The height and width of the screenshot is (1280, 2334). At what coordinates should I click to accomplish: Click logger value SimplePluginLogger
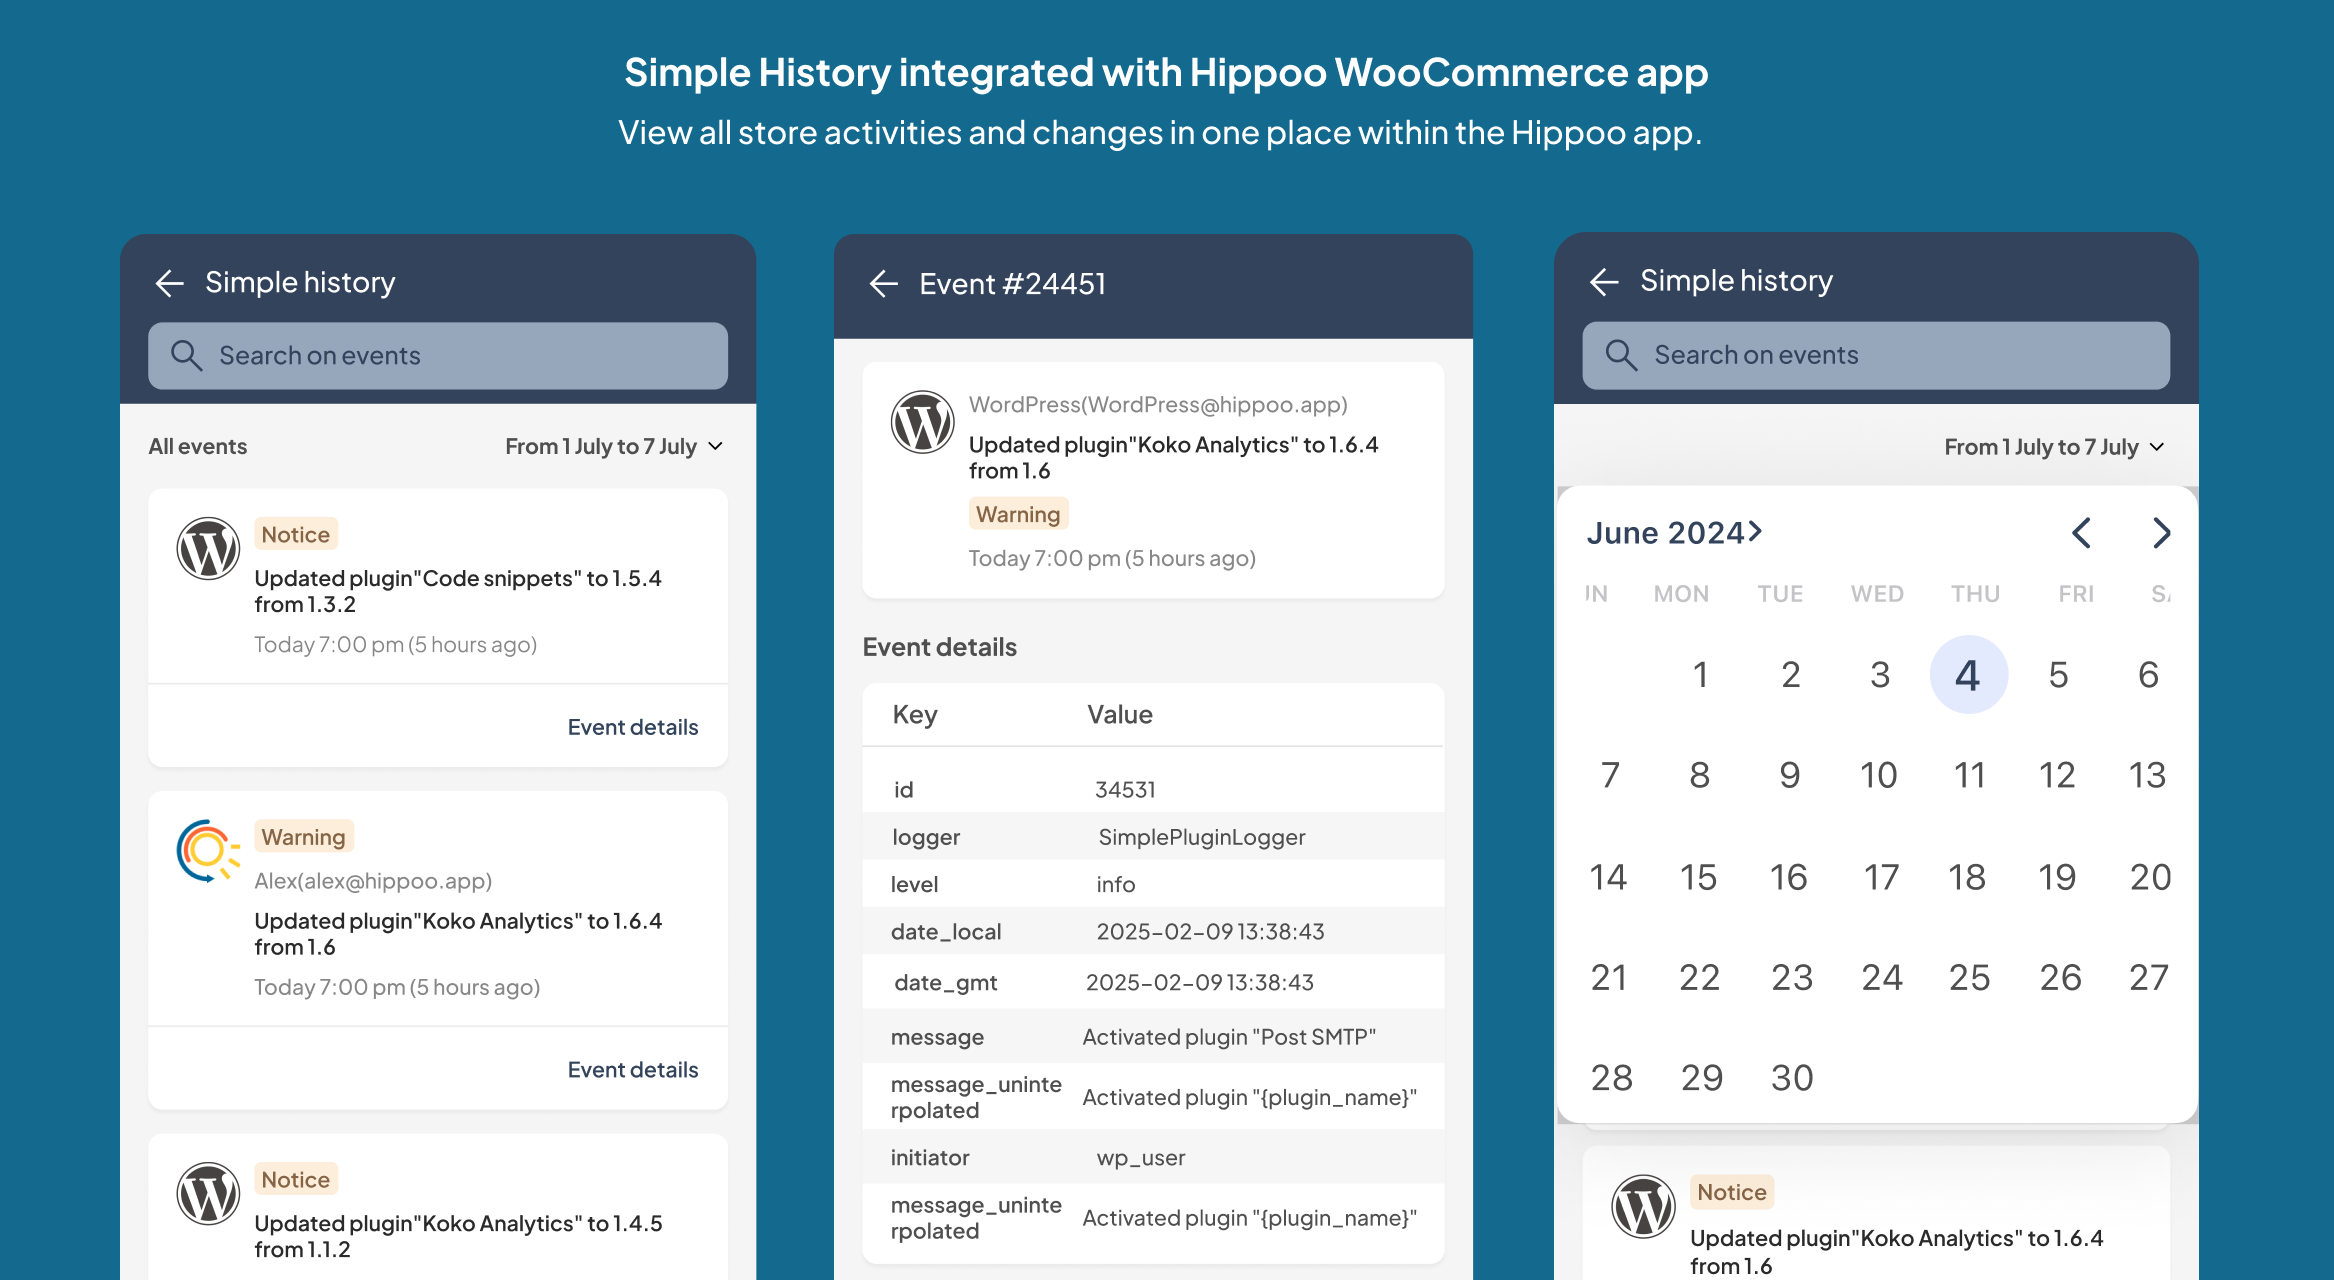tap(1201, 837)
